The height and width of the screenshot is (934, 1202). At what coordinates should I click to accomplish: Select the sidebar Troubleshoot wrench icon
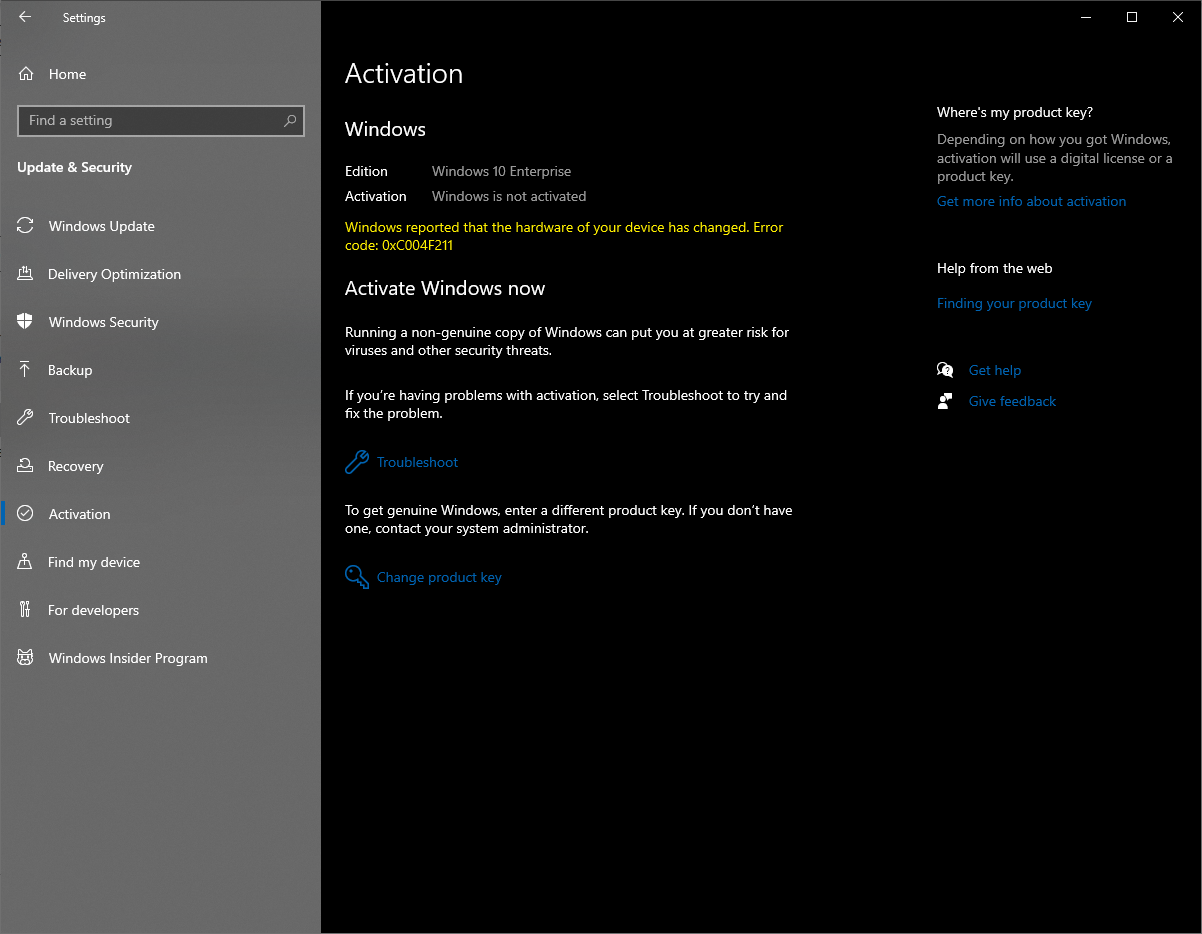[x=26, y=418]
